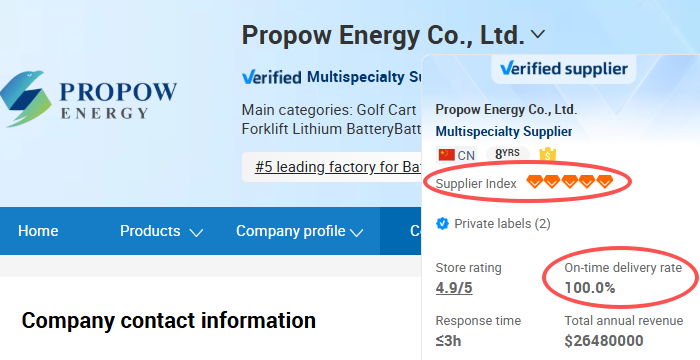Screen dimensions: 700x360
Task: Expand the Products menu chevron
Action: [x=196, y=232]
